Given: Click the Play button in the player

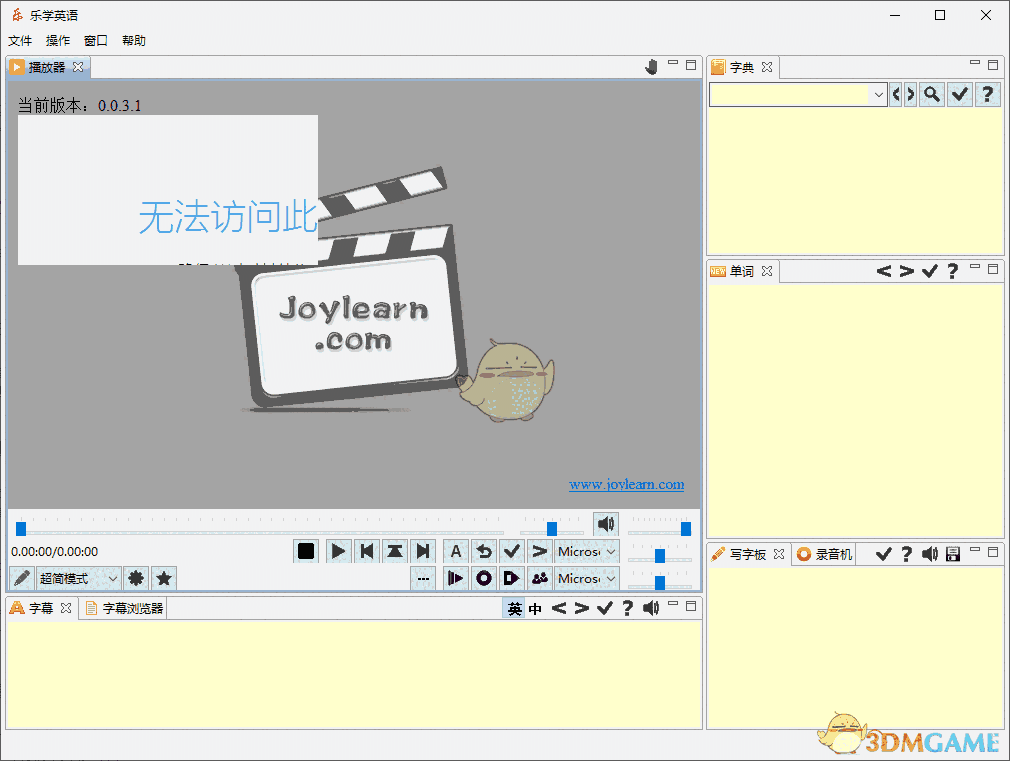Looking at the screenshot, I should click(x=338, y=551).
